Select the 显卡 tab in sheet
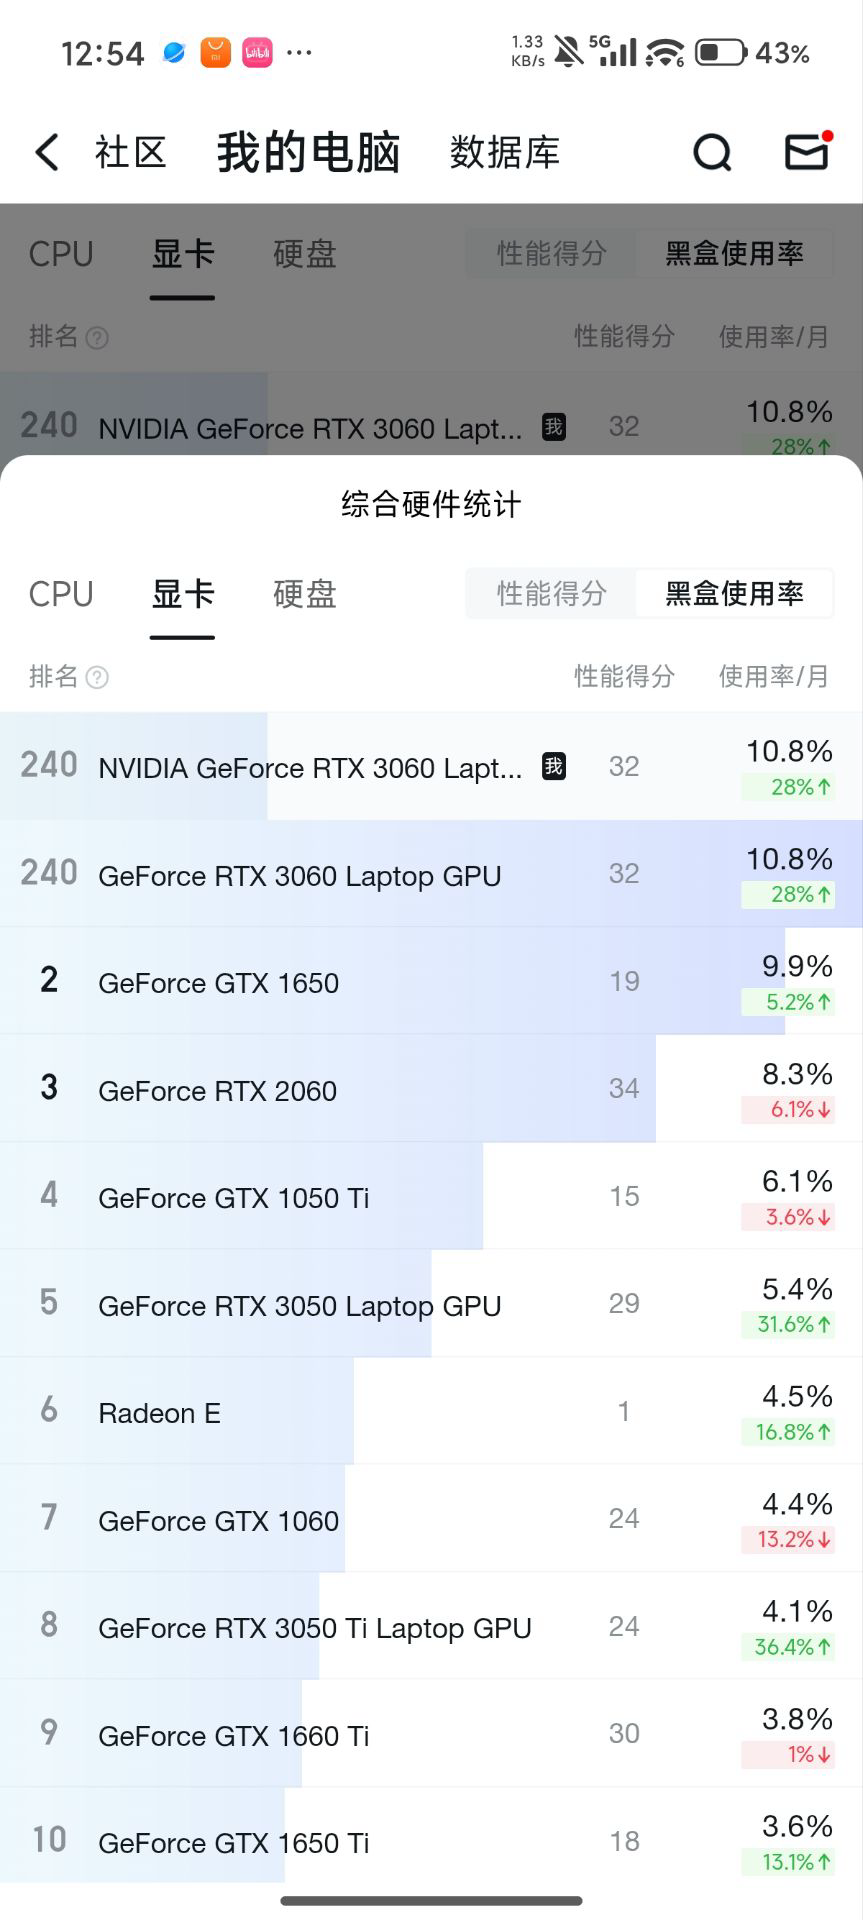Viewport: 863px width, 1920px height. (182, 594)
